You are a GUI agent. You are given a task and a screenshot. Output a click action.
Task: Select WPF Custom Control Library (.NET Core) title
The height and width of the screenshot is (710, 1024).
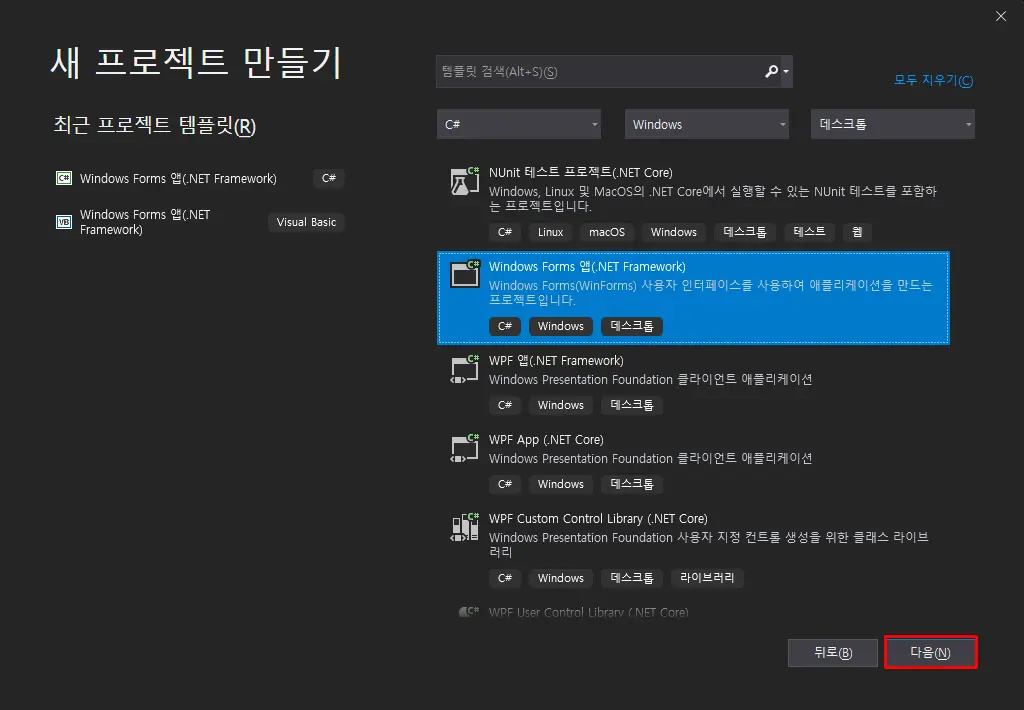click(598, 519)
